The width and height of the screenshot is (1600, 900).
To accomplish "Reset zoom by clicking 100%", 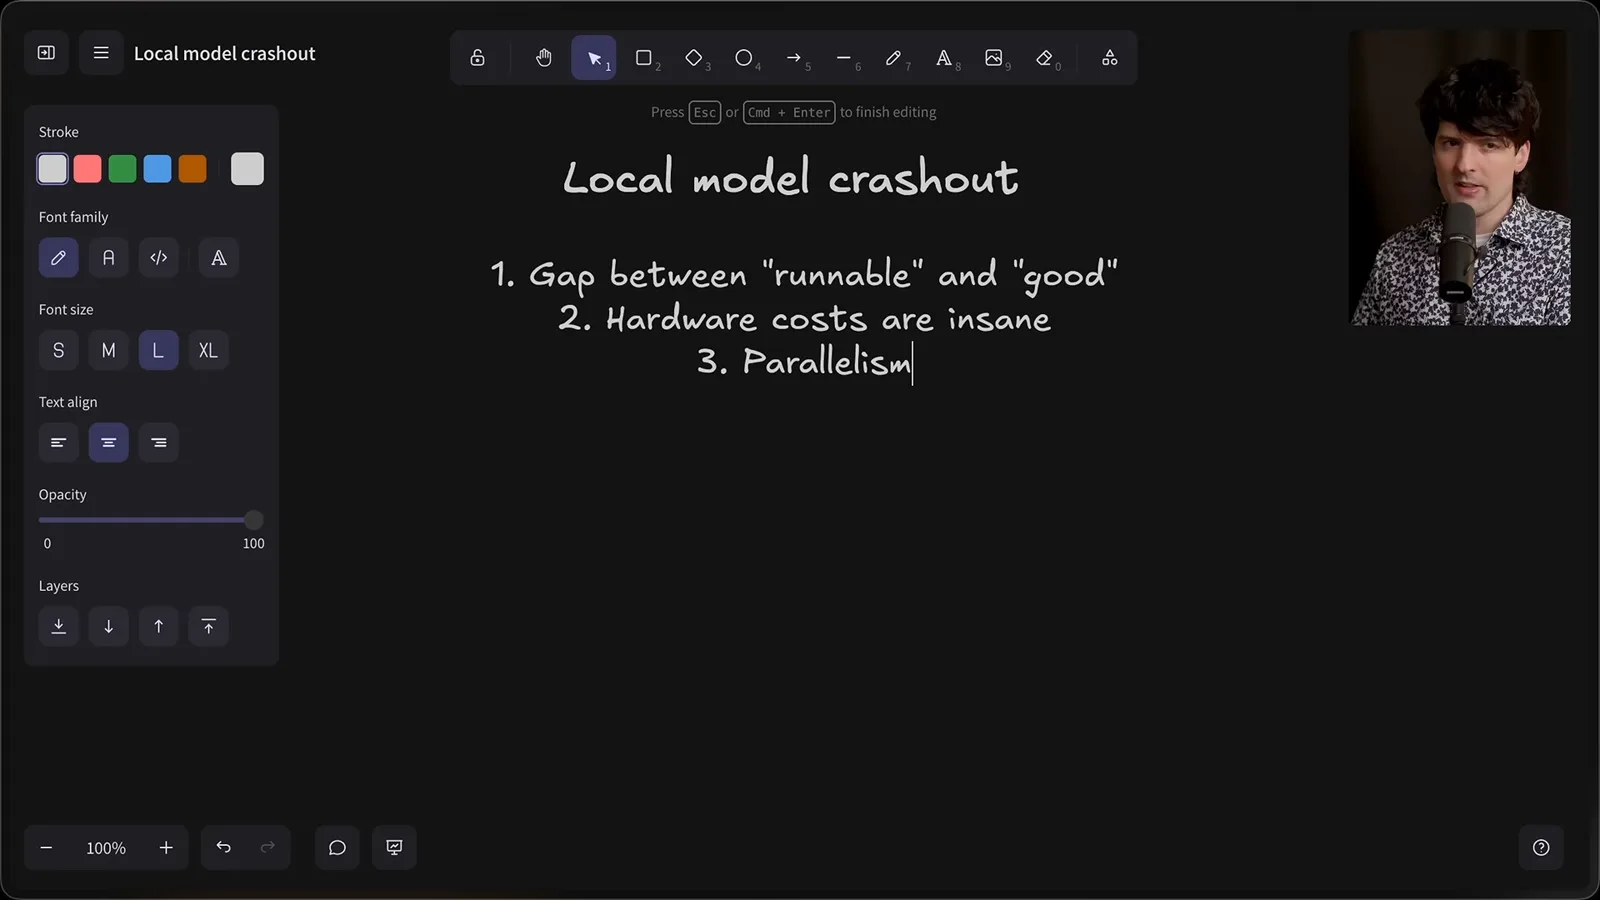I will 106,848.
